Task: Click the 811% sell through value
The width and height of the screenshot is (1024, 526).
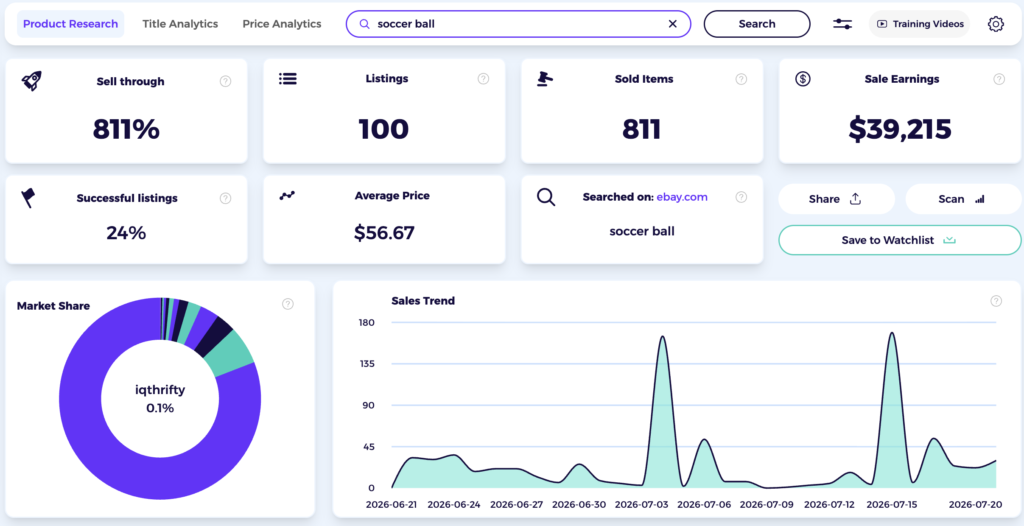Action: point(126,129)
